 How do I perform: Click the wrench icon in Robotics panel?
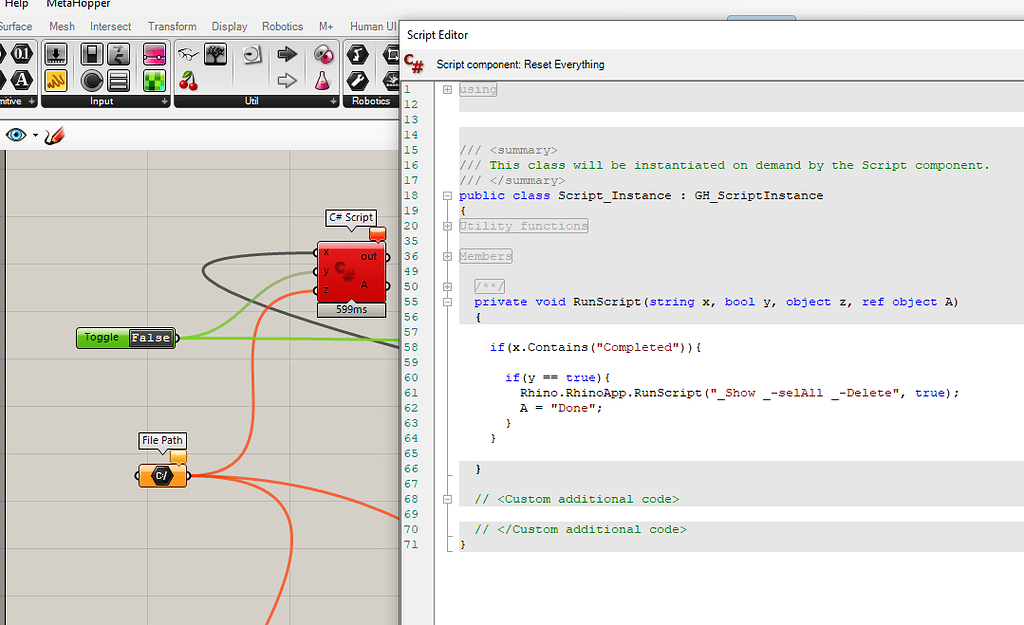tap(357, 80)
